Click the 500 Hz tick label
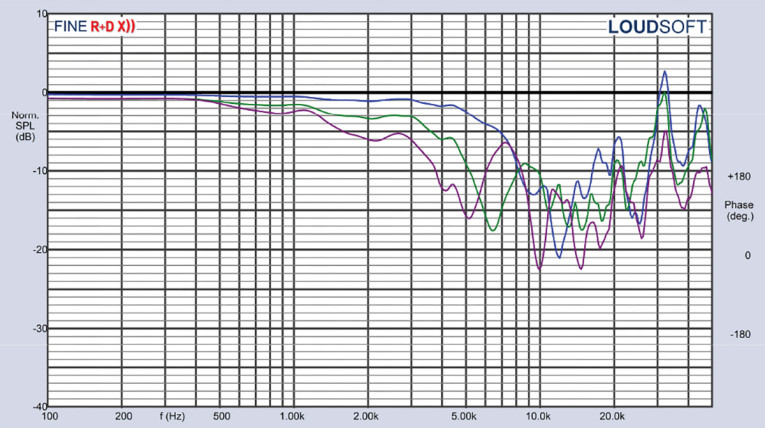Screen dimensions: 765x428 [x=222, y=415]
